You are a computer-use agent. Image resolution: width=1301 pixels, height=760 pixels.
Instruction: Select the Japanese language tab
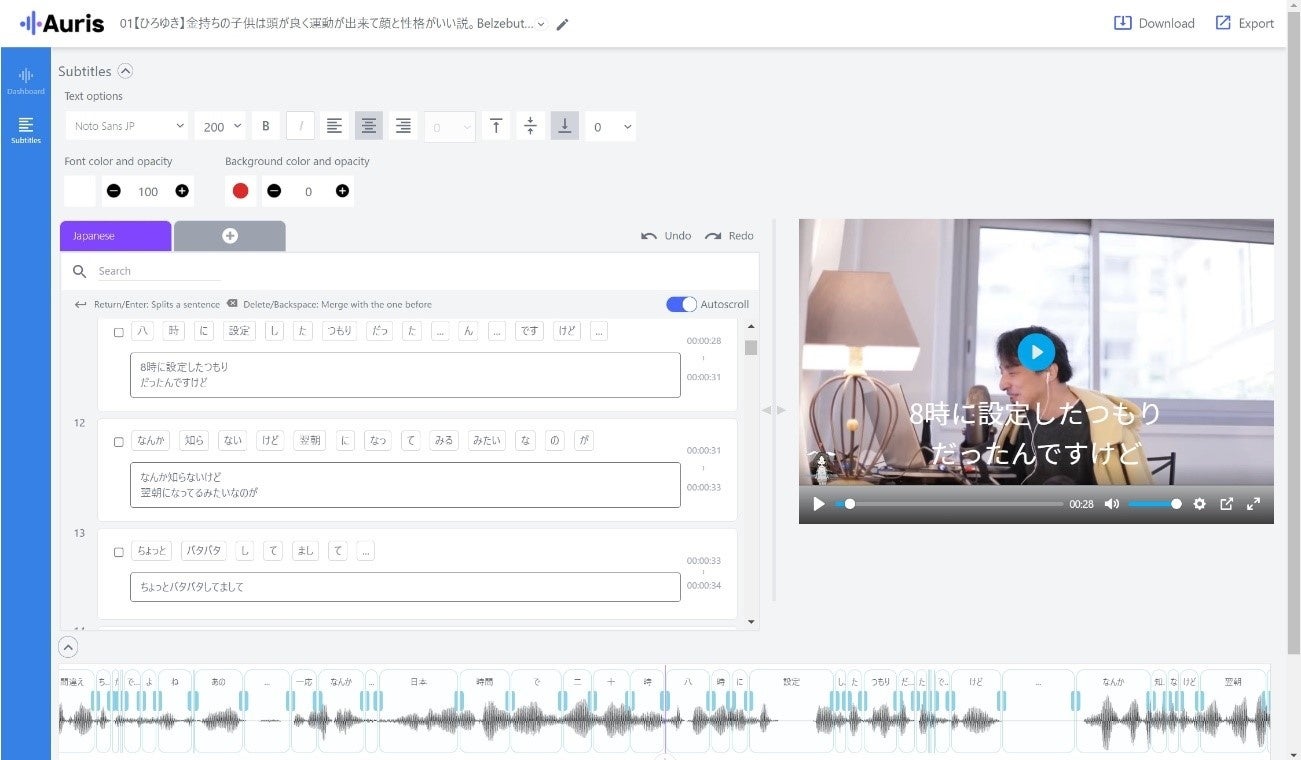(115, 236)
